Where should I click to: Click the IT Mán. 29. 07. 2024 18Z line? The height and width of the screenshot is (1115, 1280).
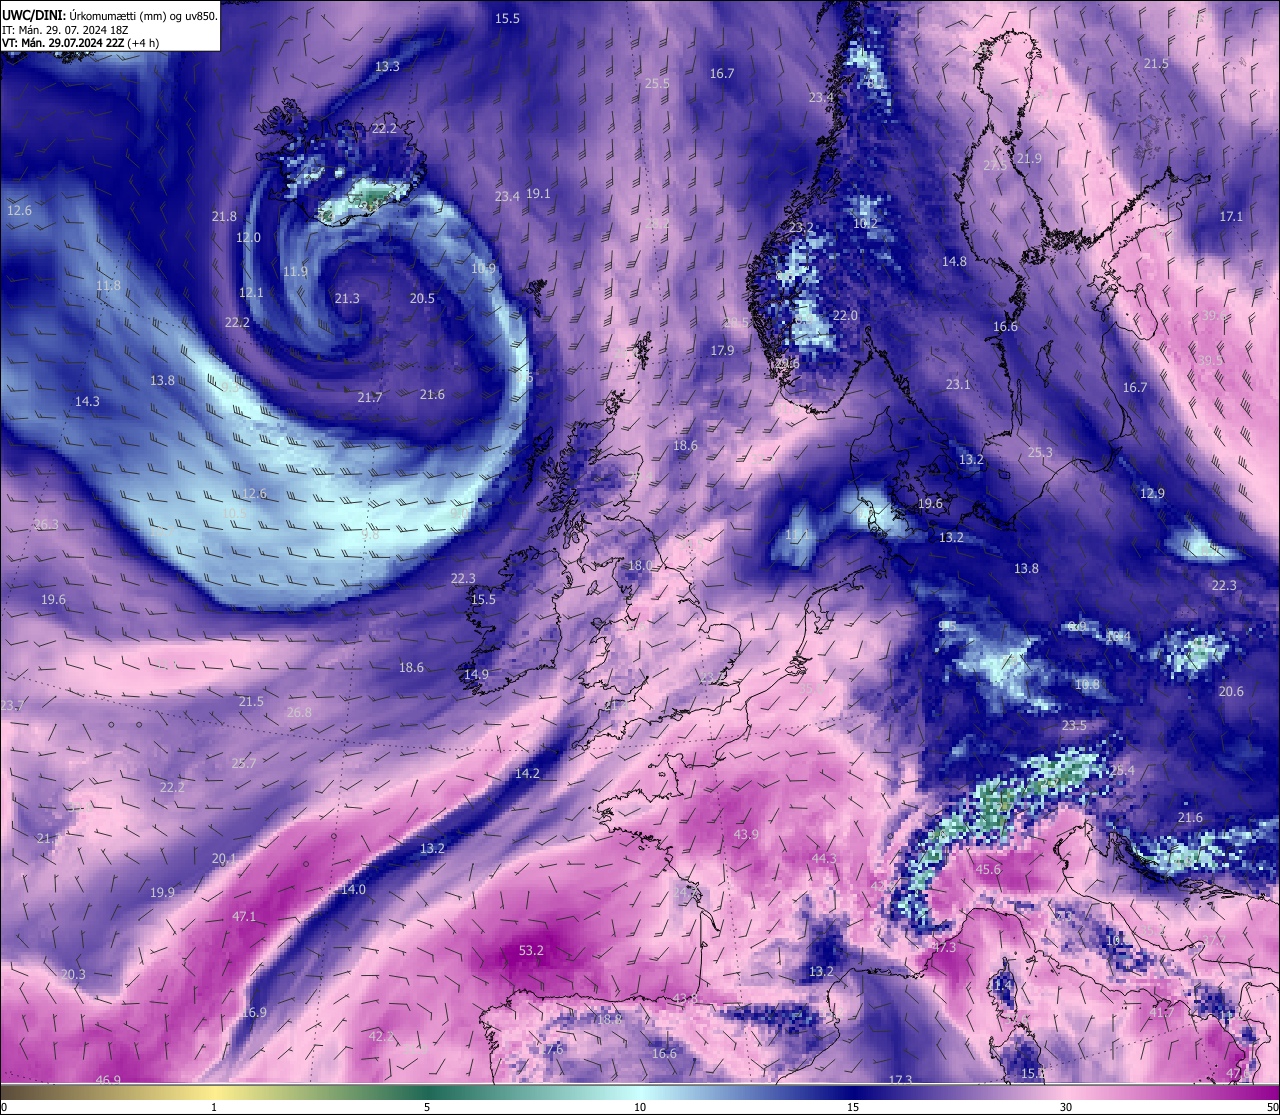click(66, 30)
